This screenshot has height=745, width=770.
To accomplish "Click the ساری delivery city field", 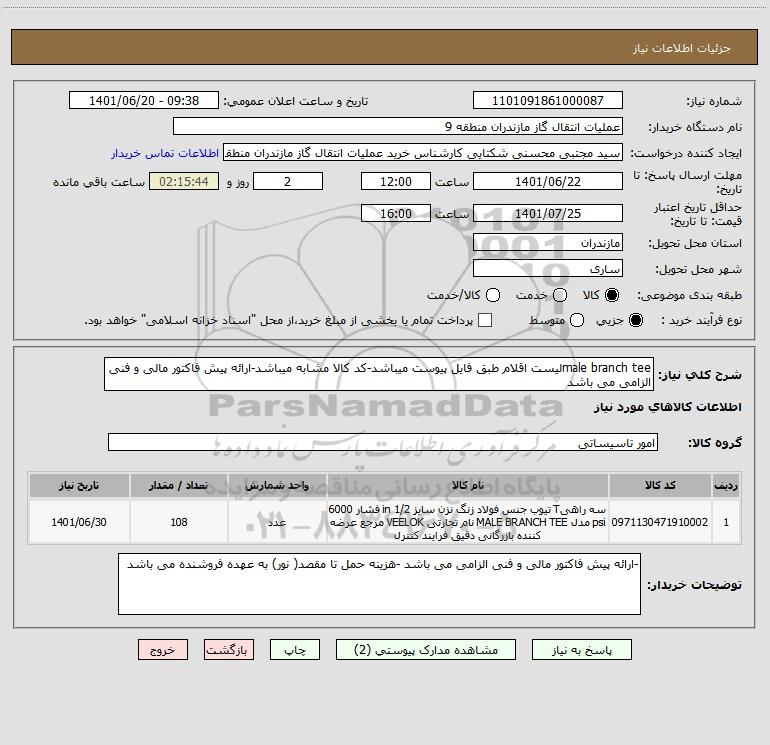I will 548,269.
